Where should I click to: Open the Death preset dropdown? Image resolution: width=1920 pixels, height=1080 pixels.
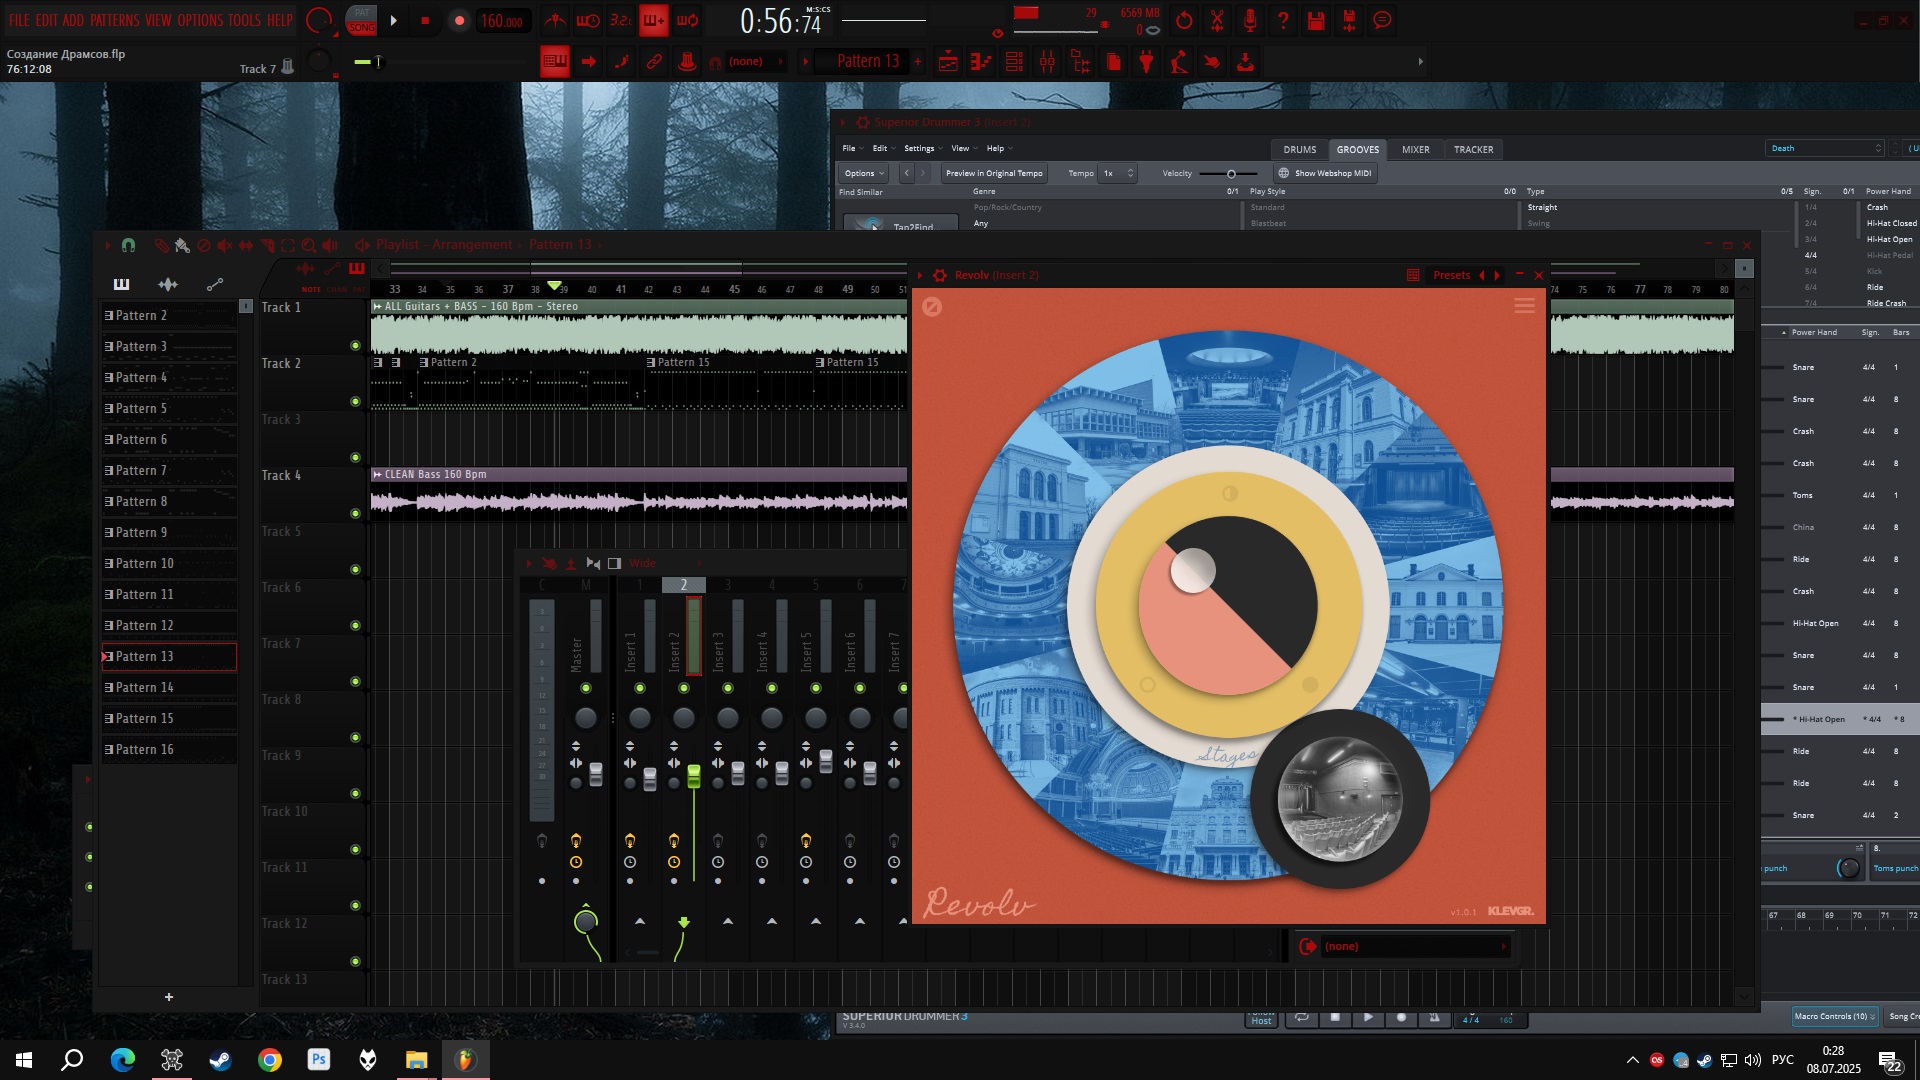(1825, 148)
